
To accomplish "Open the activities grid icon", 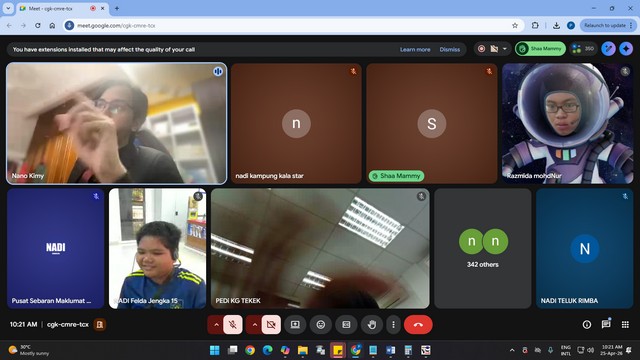I will [625, 324].
